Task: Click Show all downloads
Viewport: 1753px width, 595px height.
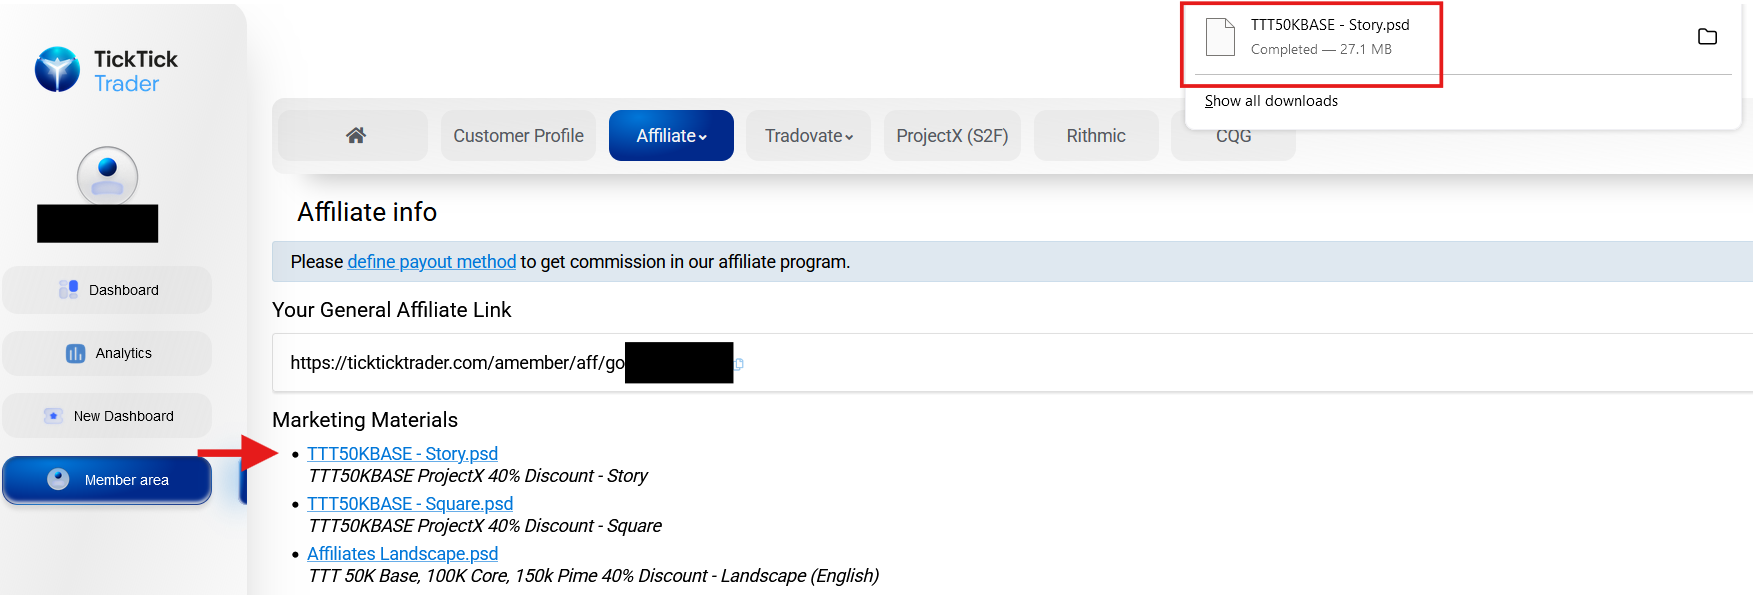Action: (x=1271, y=101)
